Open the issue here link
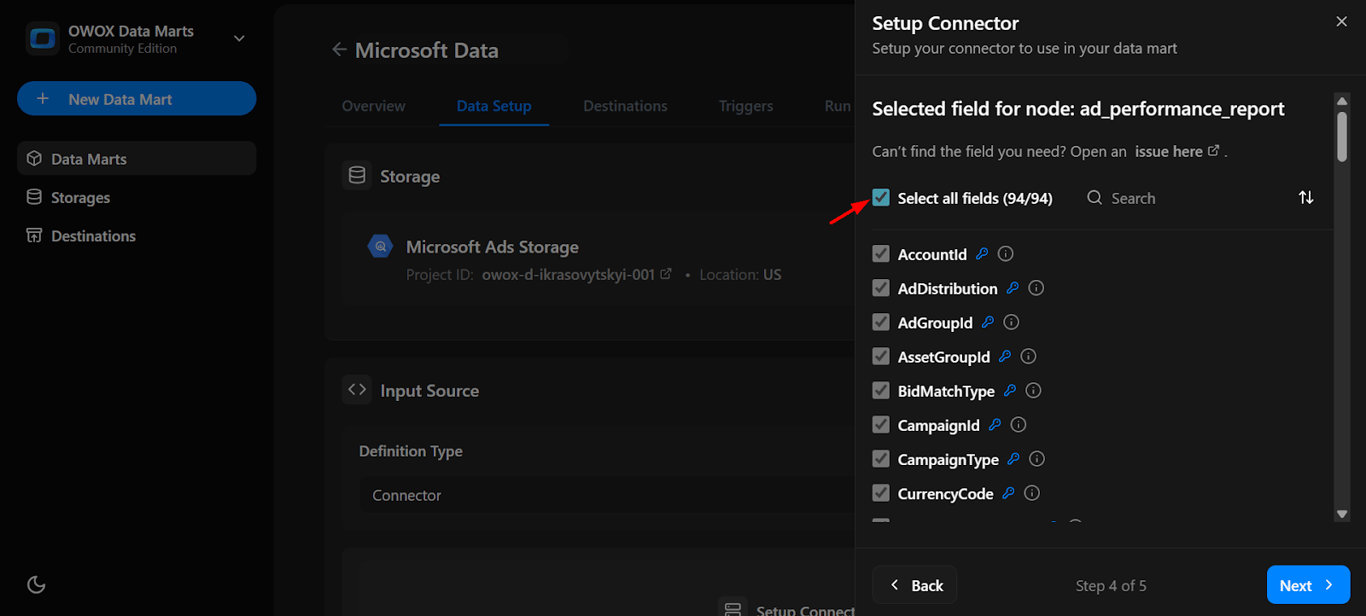The height and width of the screenshot is (616, 1366). click(x=1177, y=151)
